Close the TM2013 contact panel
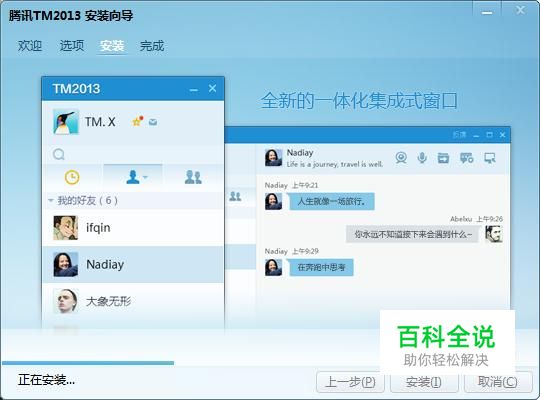 (212, 89)
